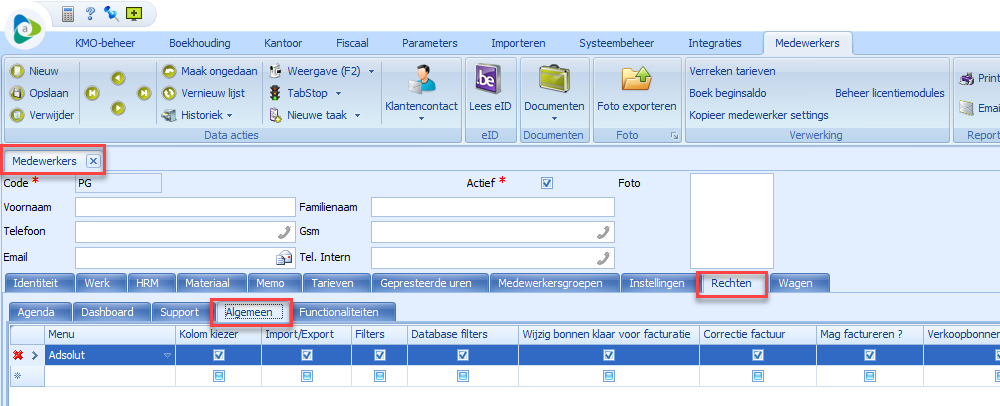Uncheck the Actief checkbox
Screen dimensions: 1000x406
coord(546,183)
